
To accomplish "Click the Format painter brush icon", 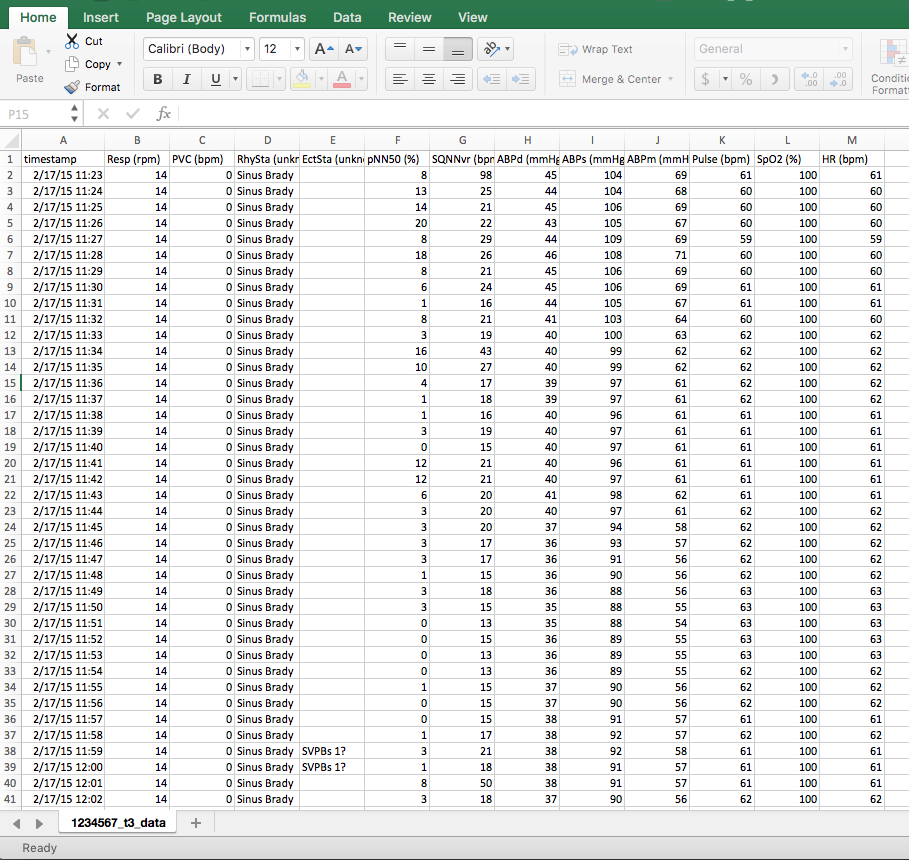I will [73, 87].
